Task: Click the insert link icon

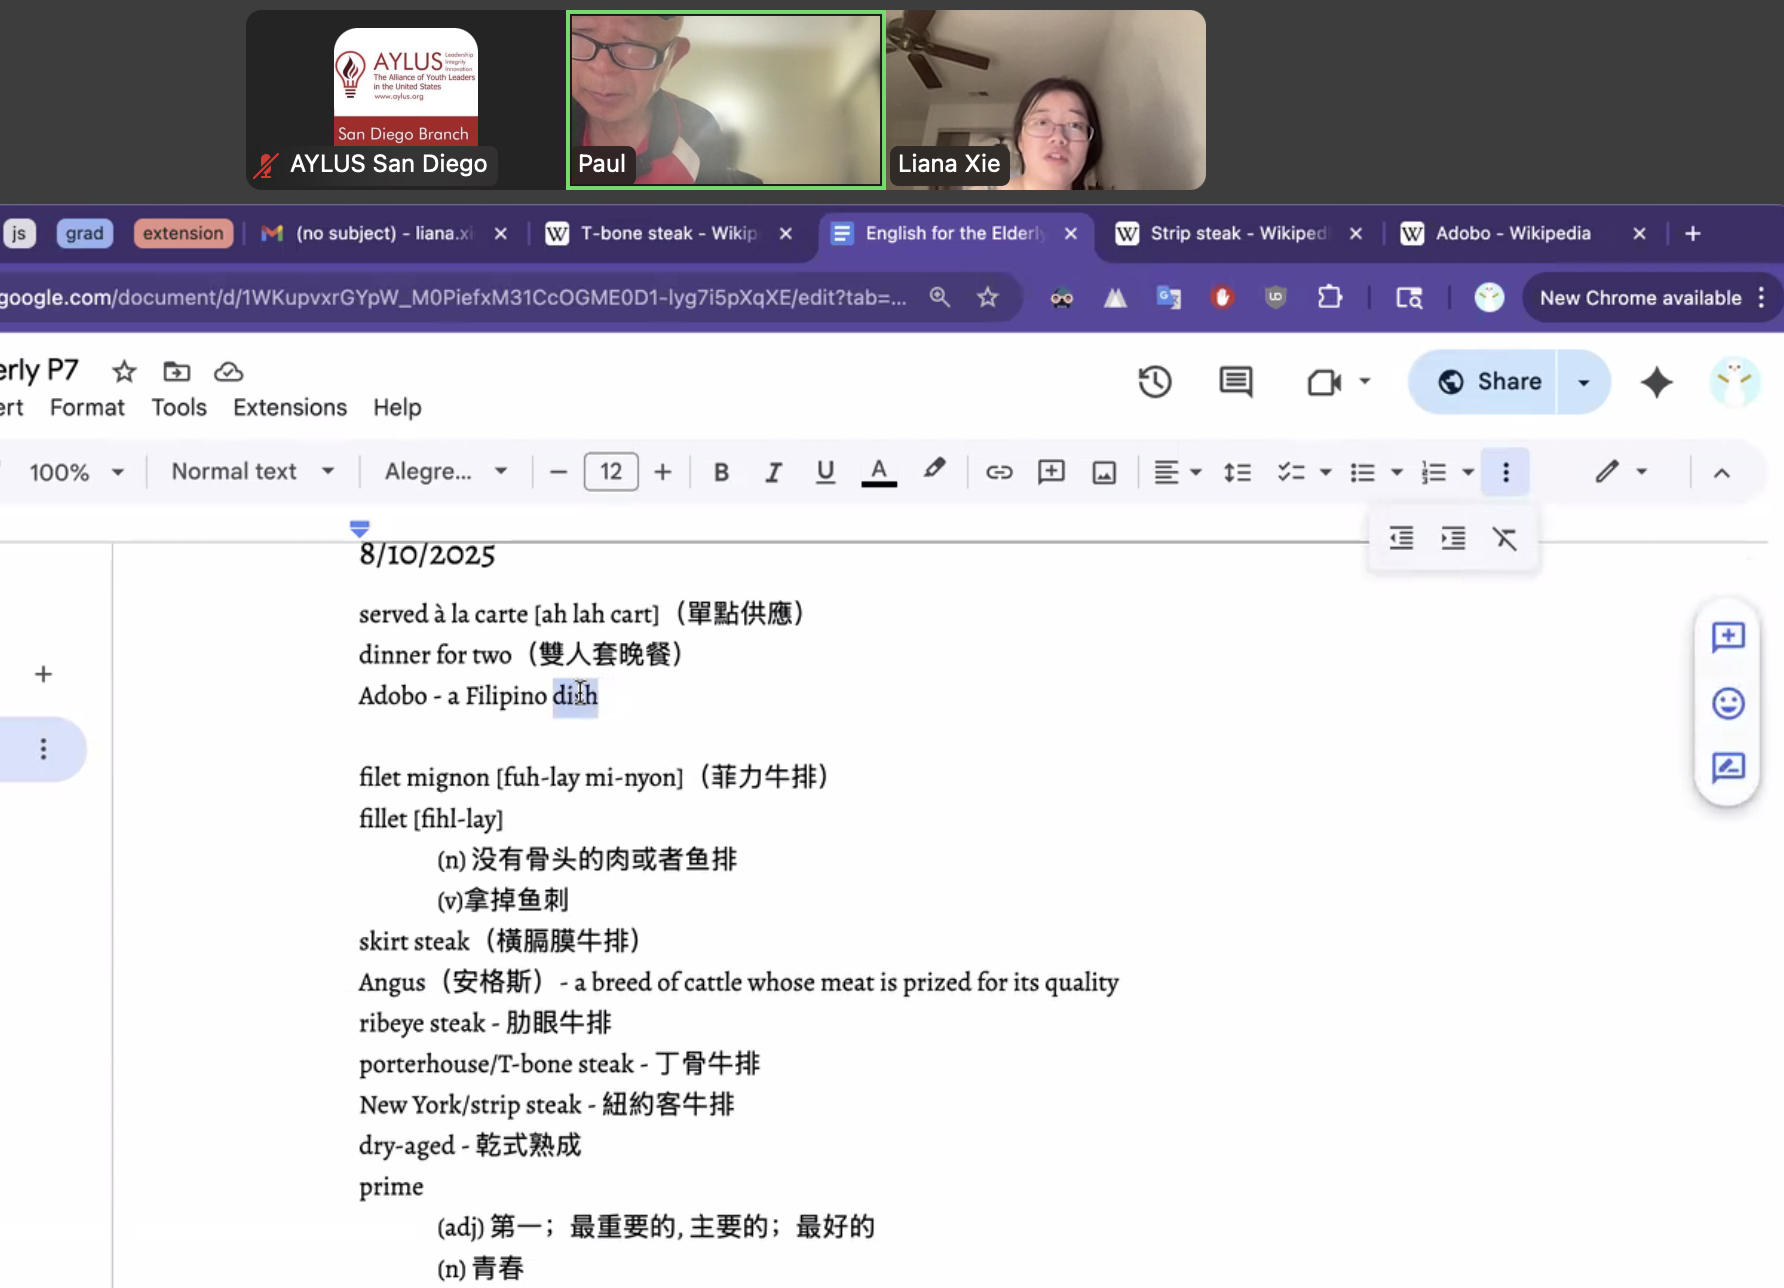Action: coord(999,472)
